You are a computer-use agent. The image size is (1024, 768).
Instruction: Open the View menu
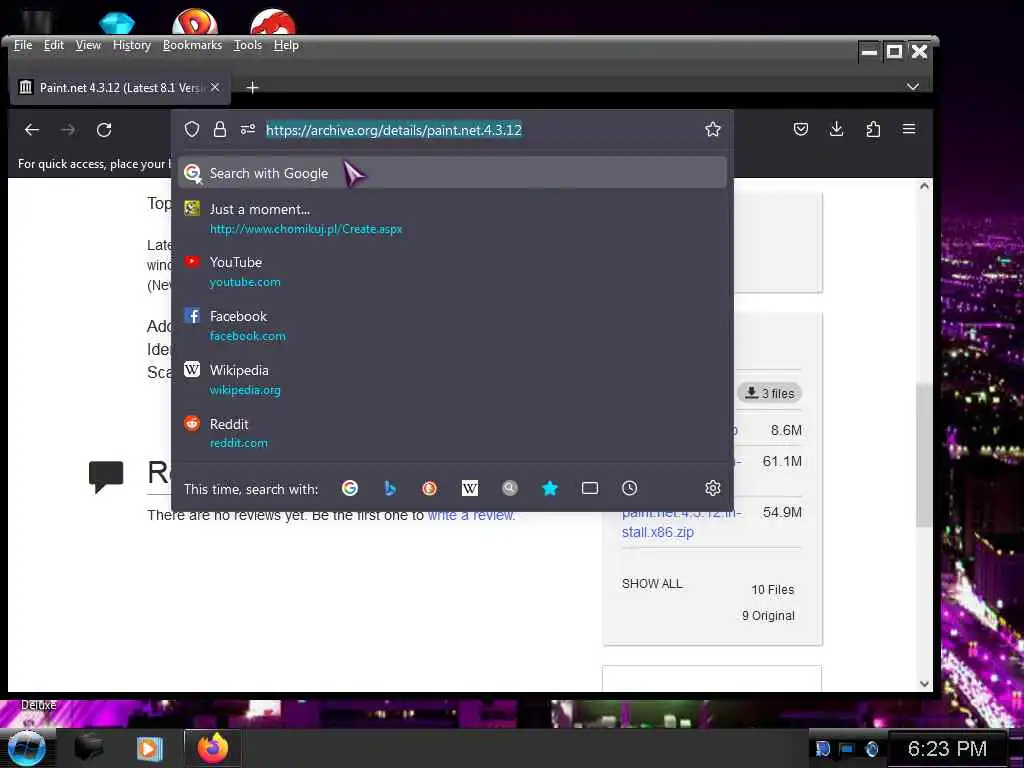[x=88, y=45]
